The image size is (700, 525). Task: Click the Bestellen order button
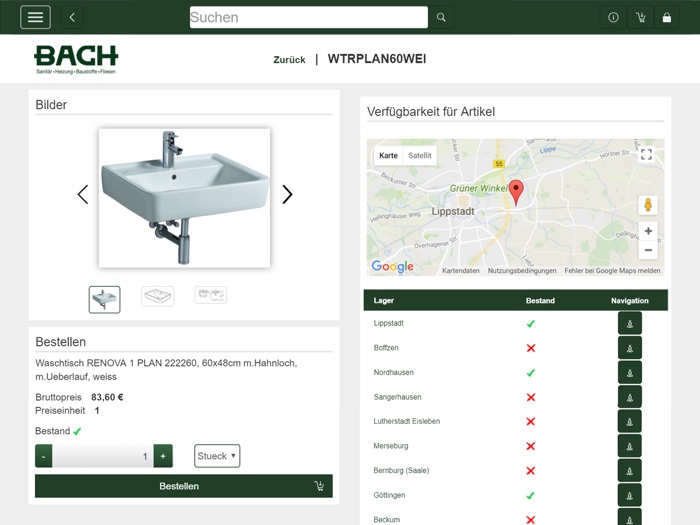click(x=184, y=486)
